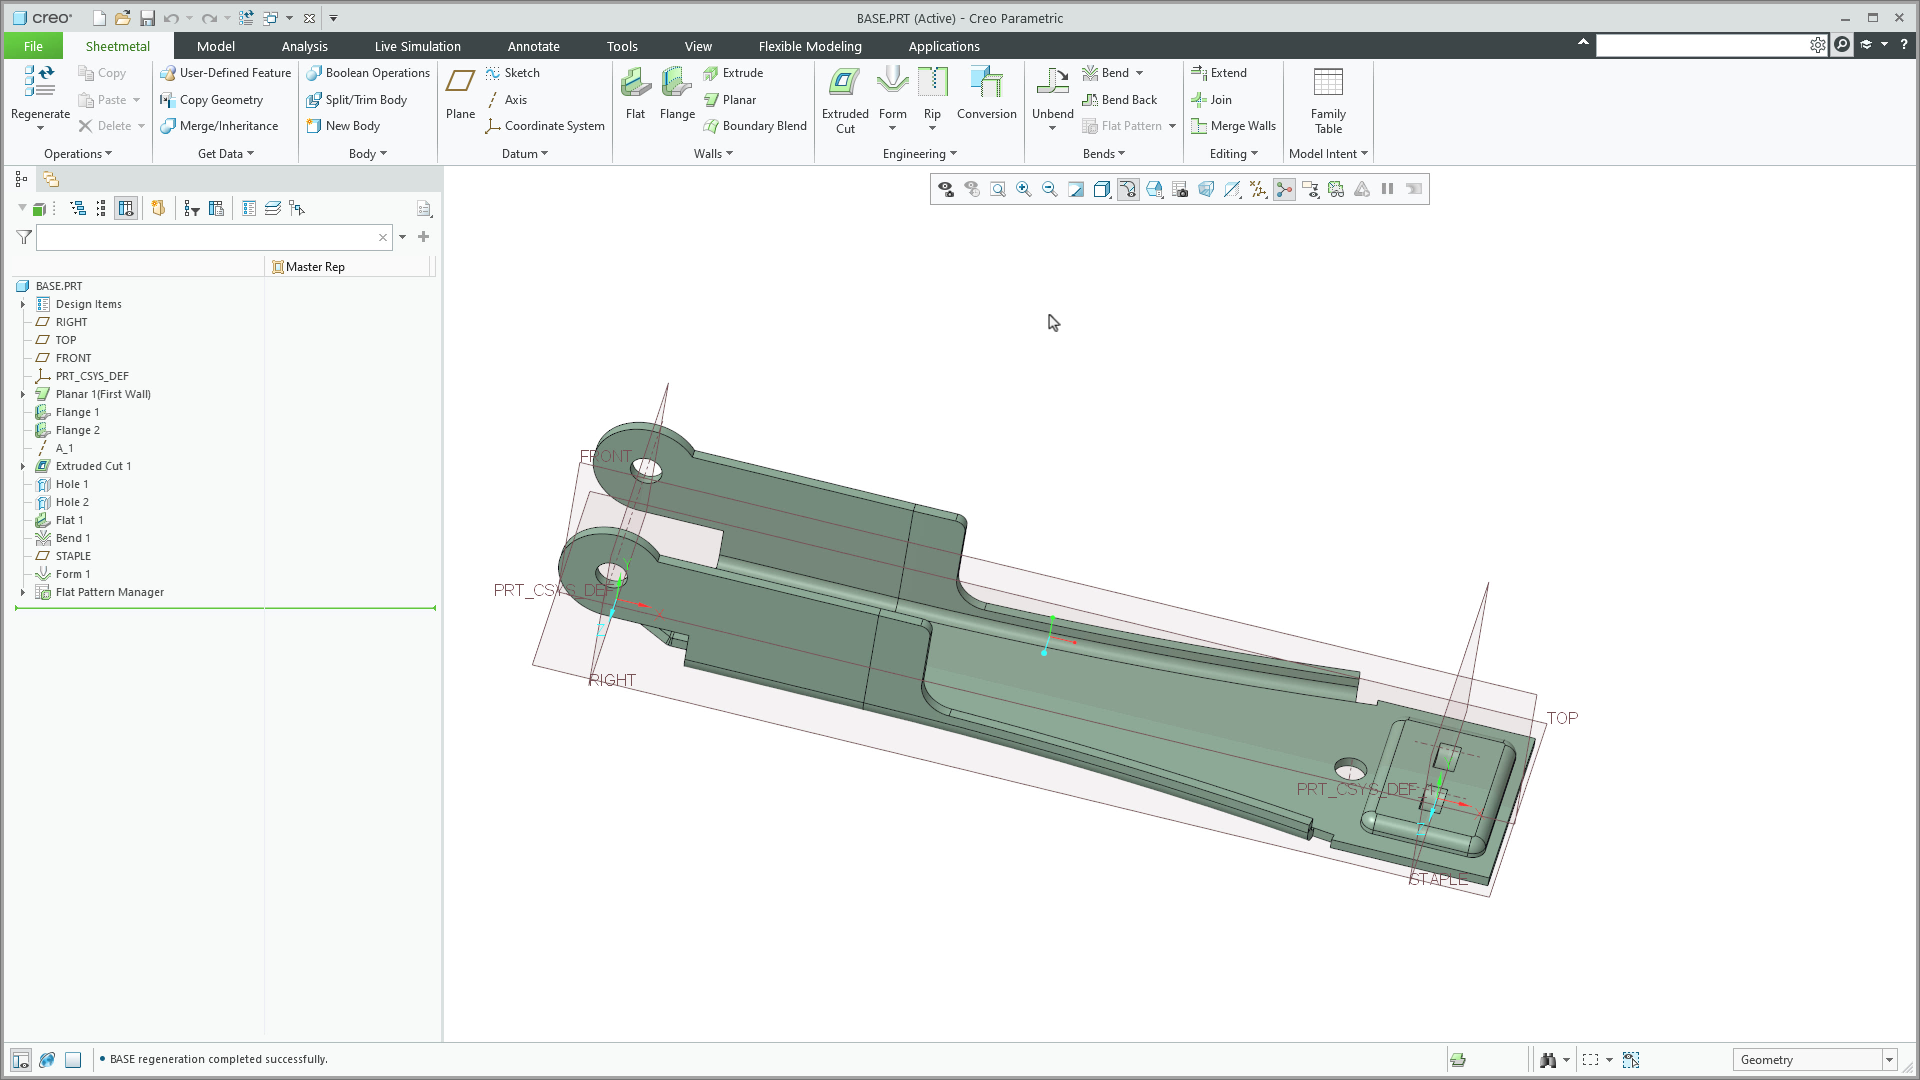1920x1080 pixels.
Task: Select the Flat wall tool
Action: pyautogui.click(x=635, y=93)
